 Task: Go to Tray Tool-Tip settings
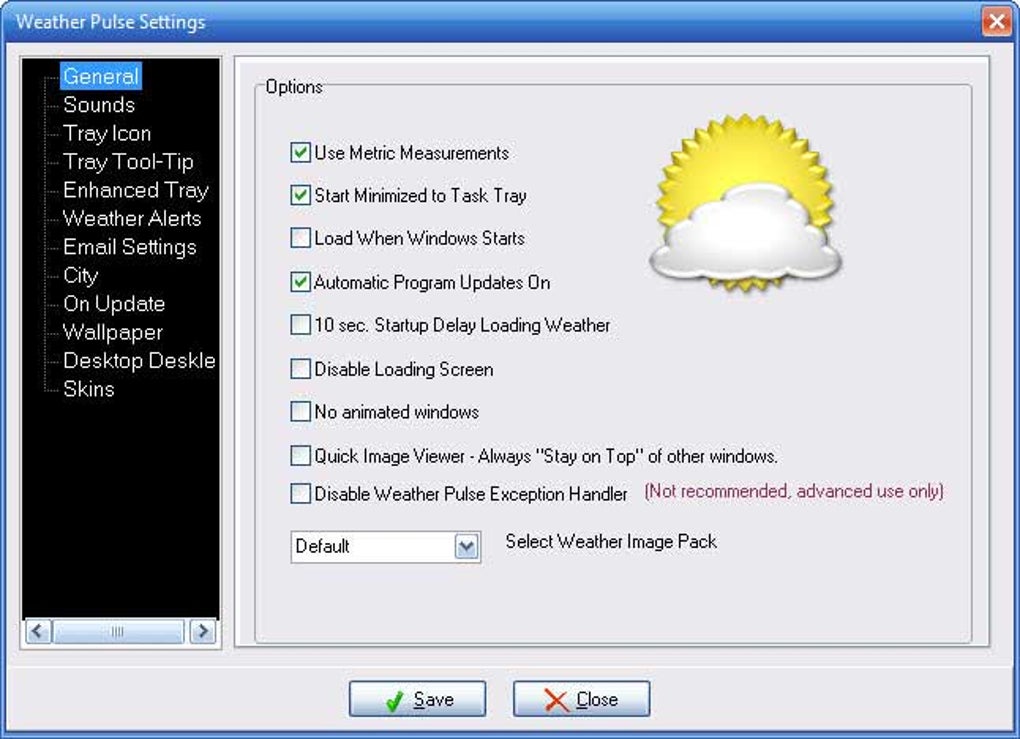click(128, 161)
